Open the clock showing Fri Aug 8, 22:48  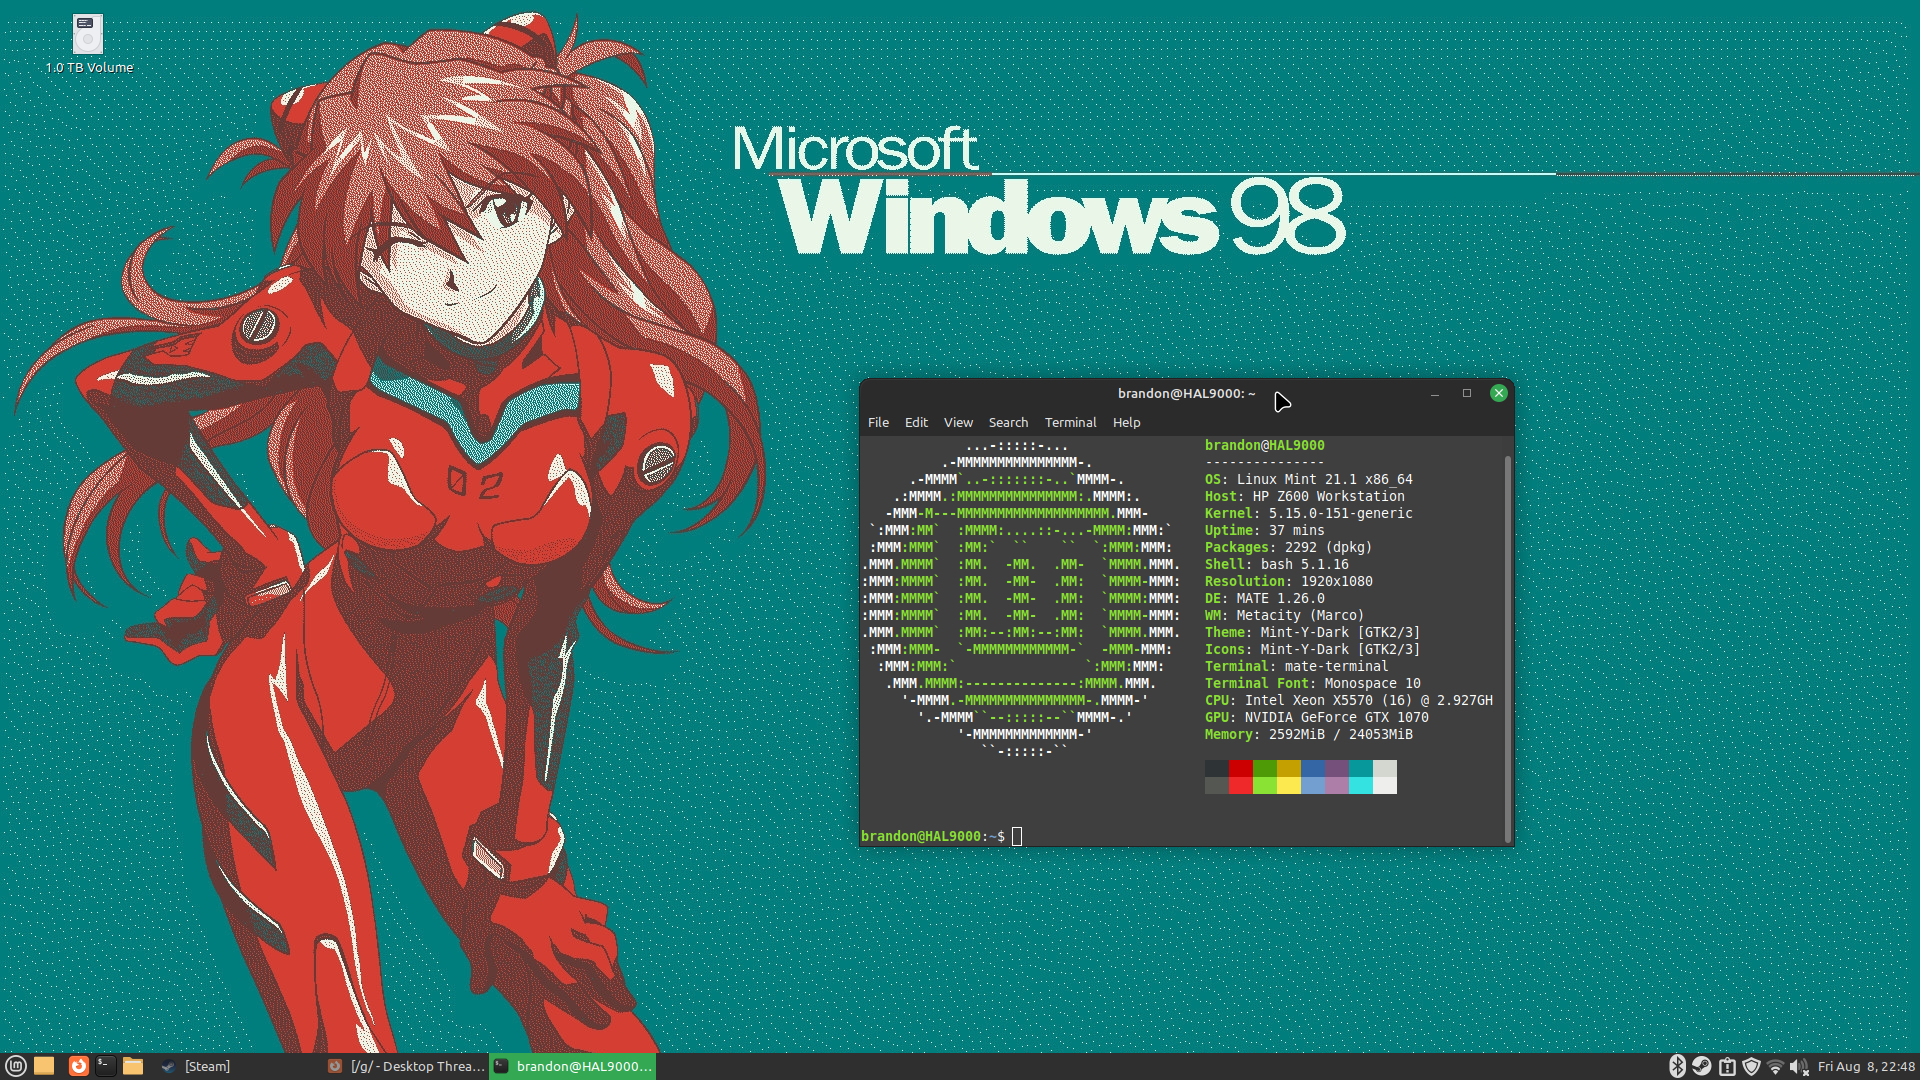1866,1067
